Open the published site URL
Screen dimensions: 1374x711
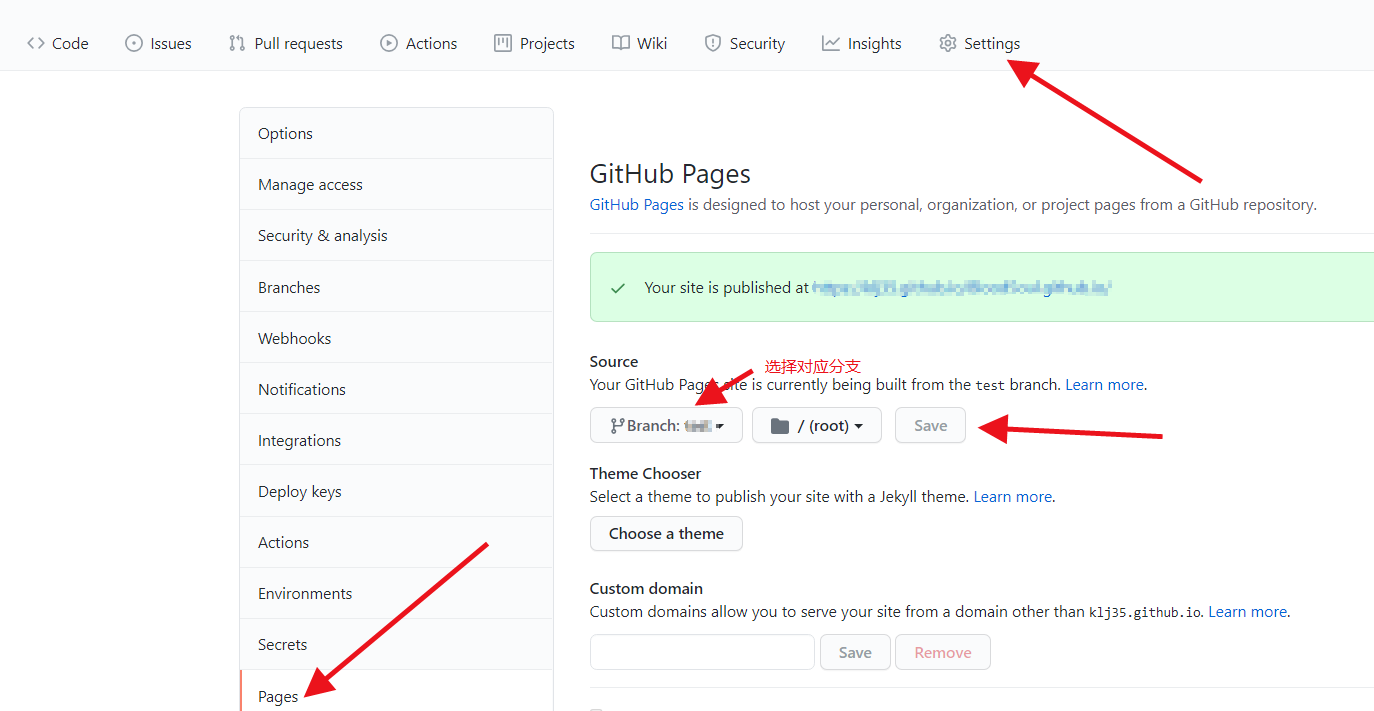tap(962, 287)
